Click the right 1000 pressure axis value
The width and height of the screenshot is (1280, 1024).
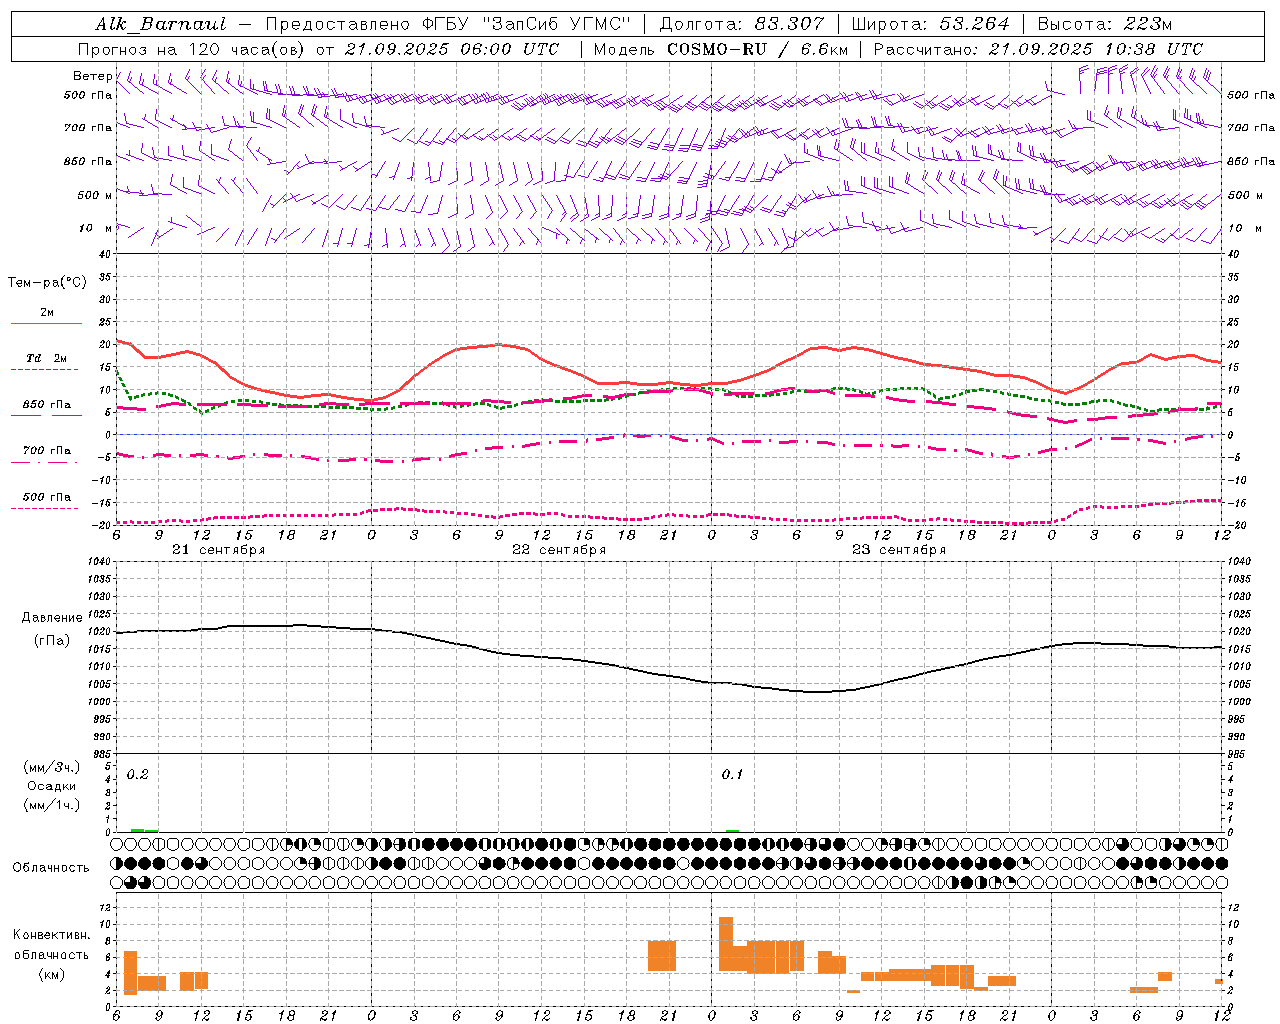[x=1238, y=702]
